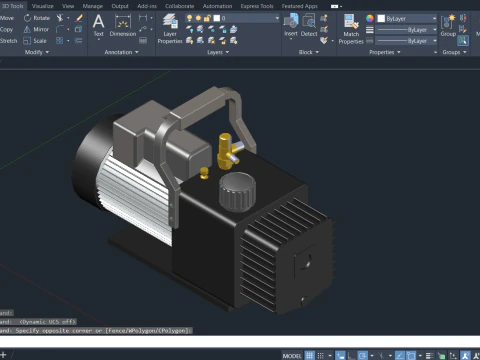
Task: Expand the Properties panel
Action: (385, 52)
